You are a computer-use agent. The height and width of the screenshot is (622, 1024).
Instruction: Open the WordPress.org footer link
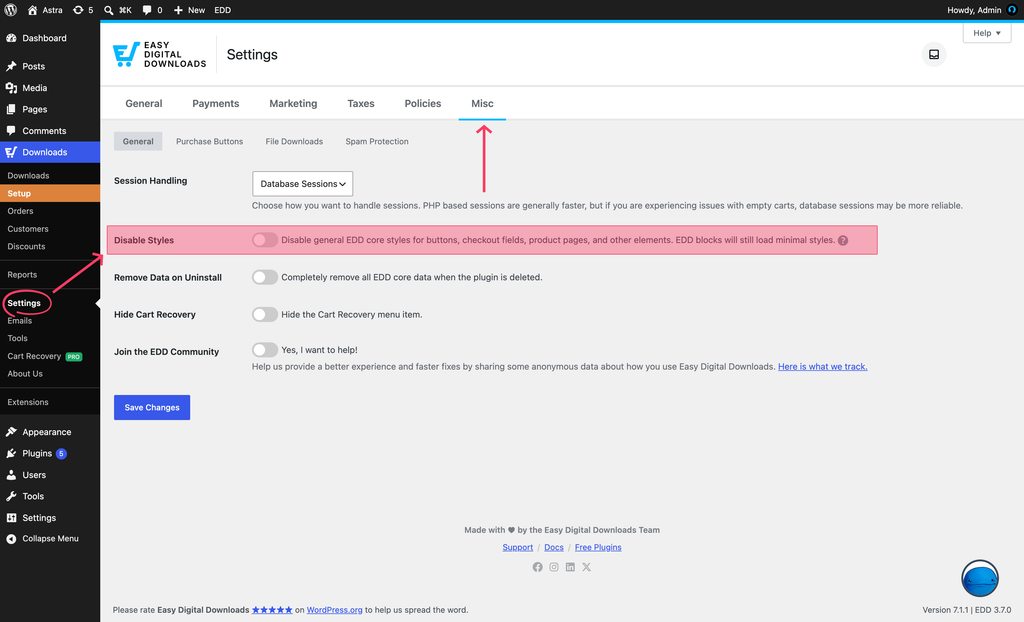coord(334,610)
